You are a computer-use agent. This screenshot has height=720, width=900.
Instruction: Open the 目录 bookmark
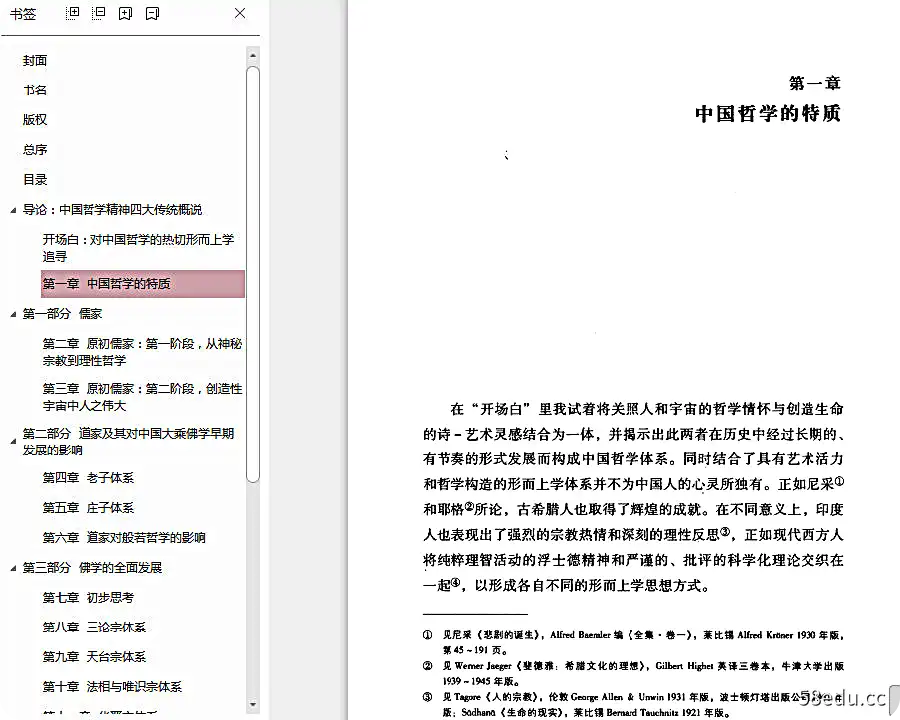click(x=35, y=180)
